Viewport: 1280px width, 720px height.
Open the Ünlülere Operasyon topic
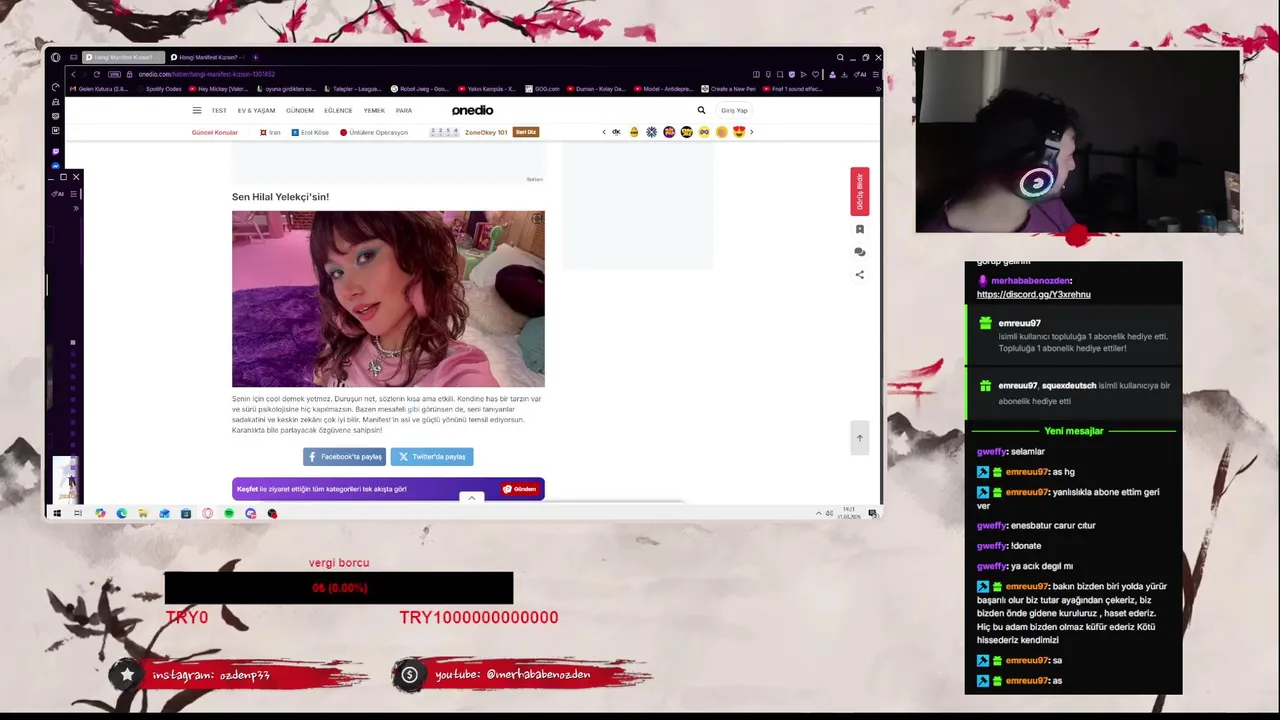(374, 132)
